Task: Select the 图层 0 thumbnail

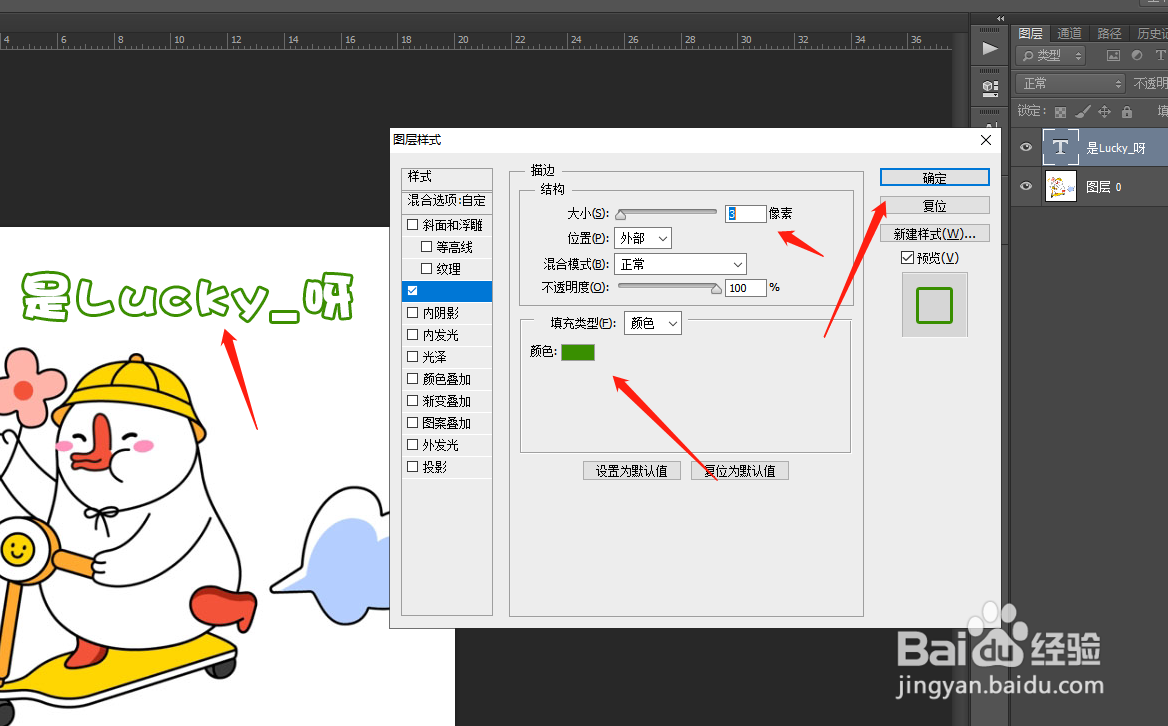Action: 1061,186
